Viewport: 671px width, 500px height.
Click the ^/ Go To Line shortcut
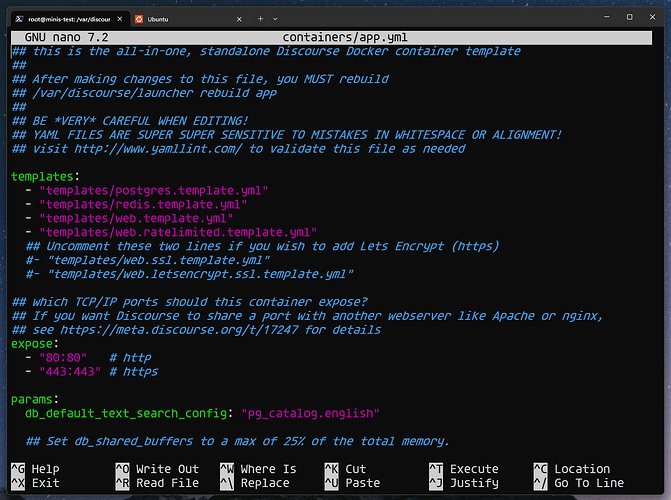[x=579, y=483]
